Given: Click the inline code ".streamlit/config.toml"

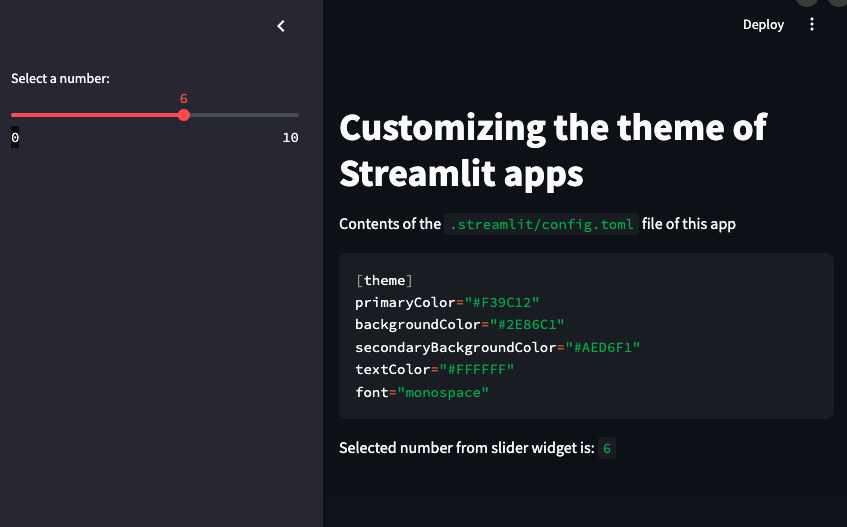Looking at the screenshot, I should point(541,224).
